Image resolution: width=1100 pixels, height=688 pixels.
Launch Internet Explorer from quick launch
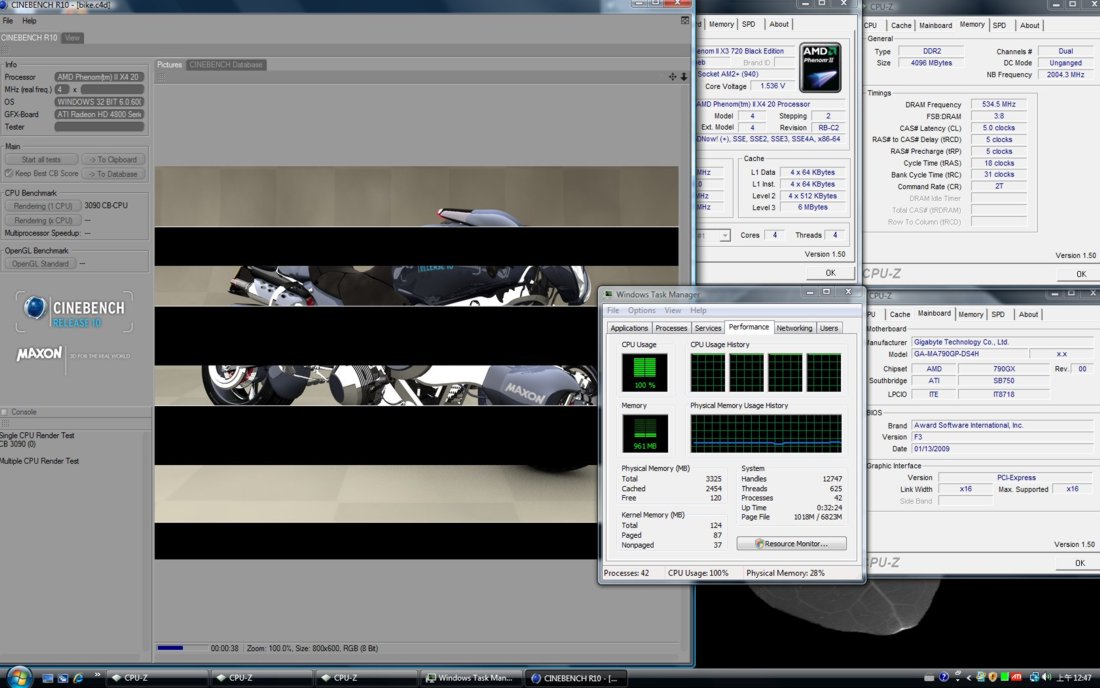click(x=78, y=678)
